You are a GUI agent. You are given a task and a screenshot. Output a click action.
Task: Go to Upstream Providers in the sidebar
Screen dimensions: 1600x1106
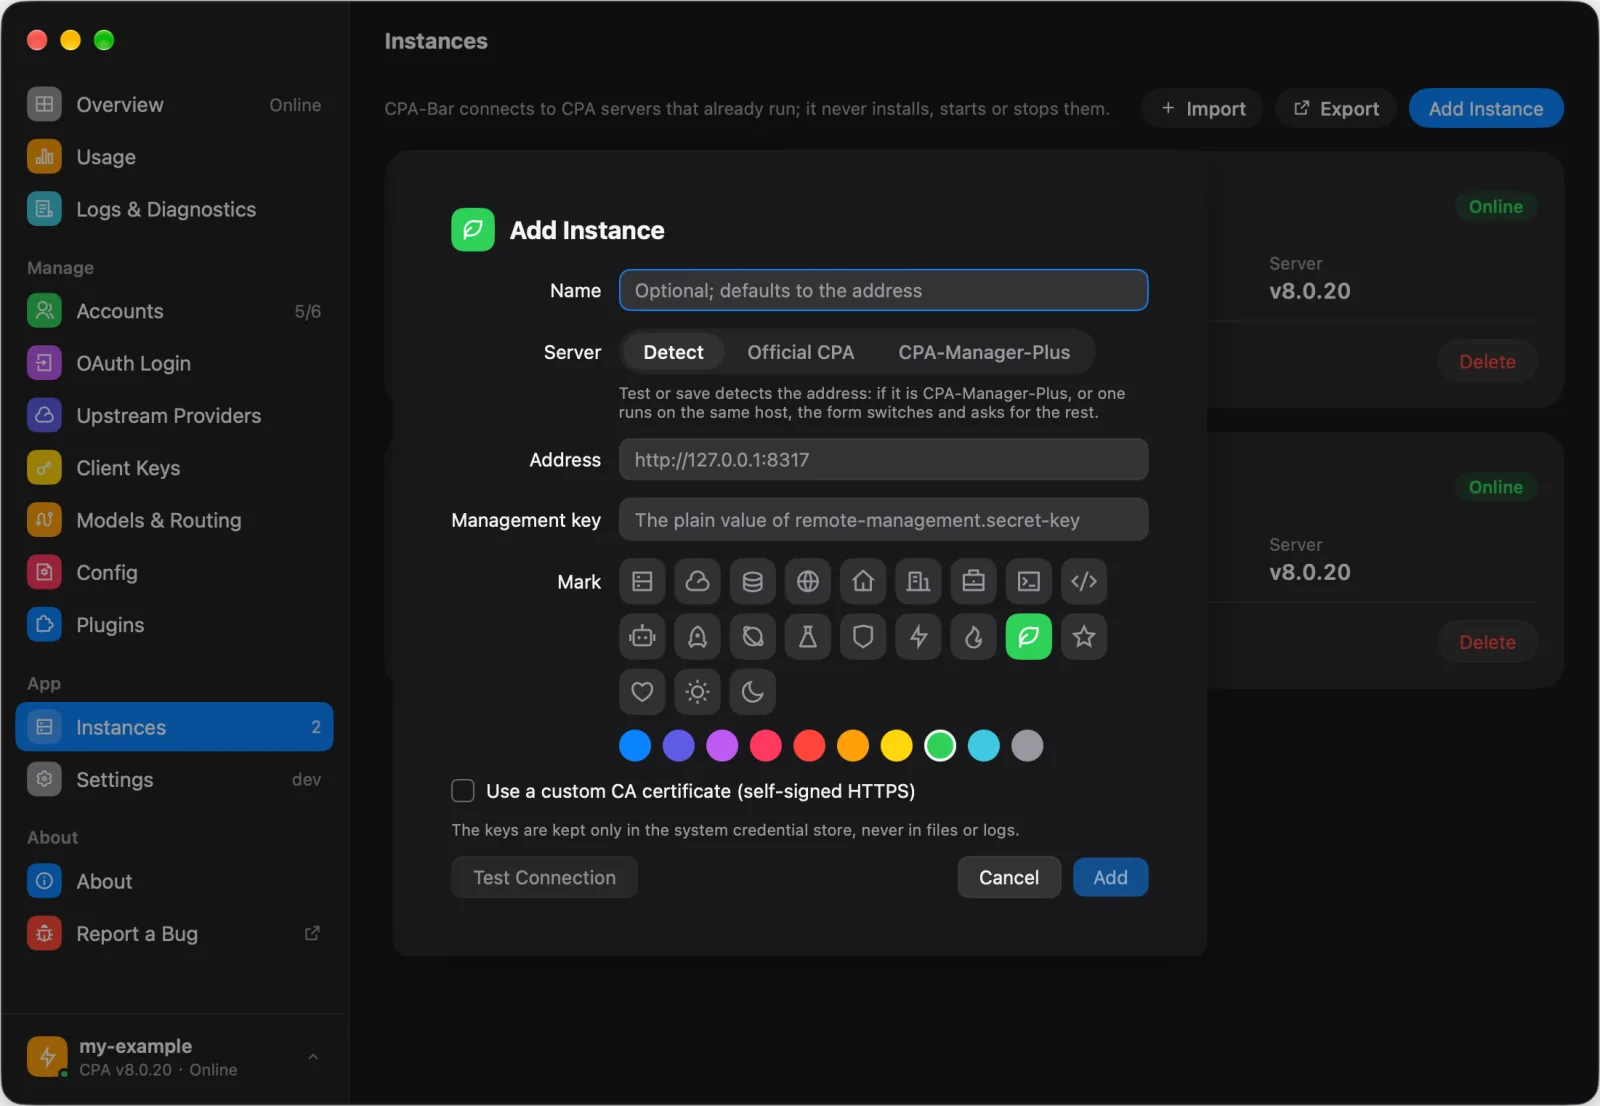click(174, 416)
